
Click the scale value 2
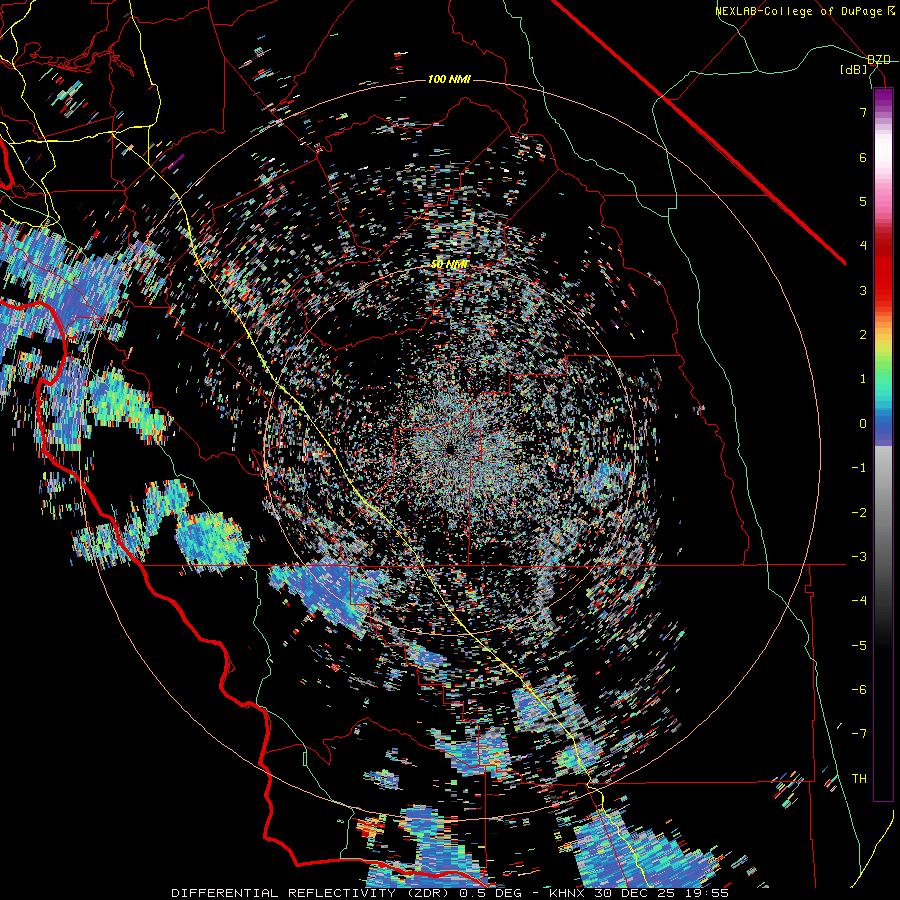[863, 335]
